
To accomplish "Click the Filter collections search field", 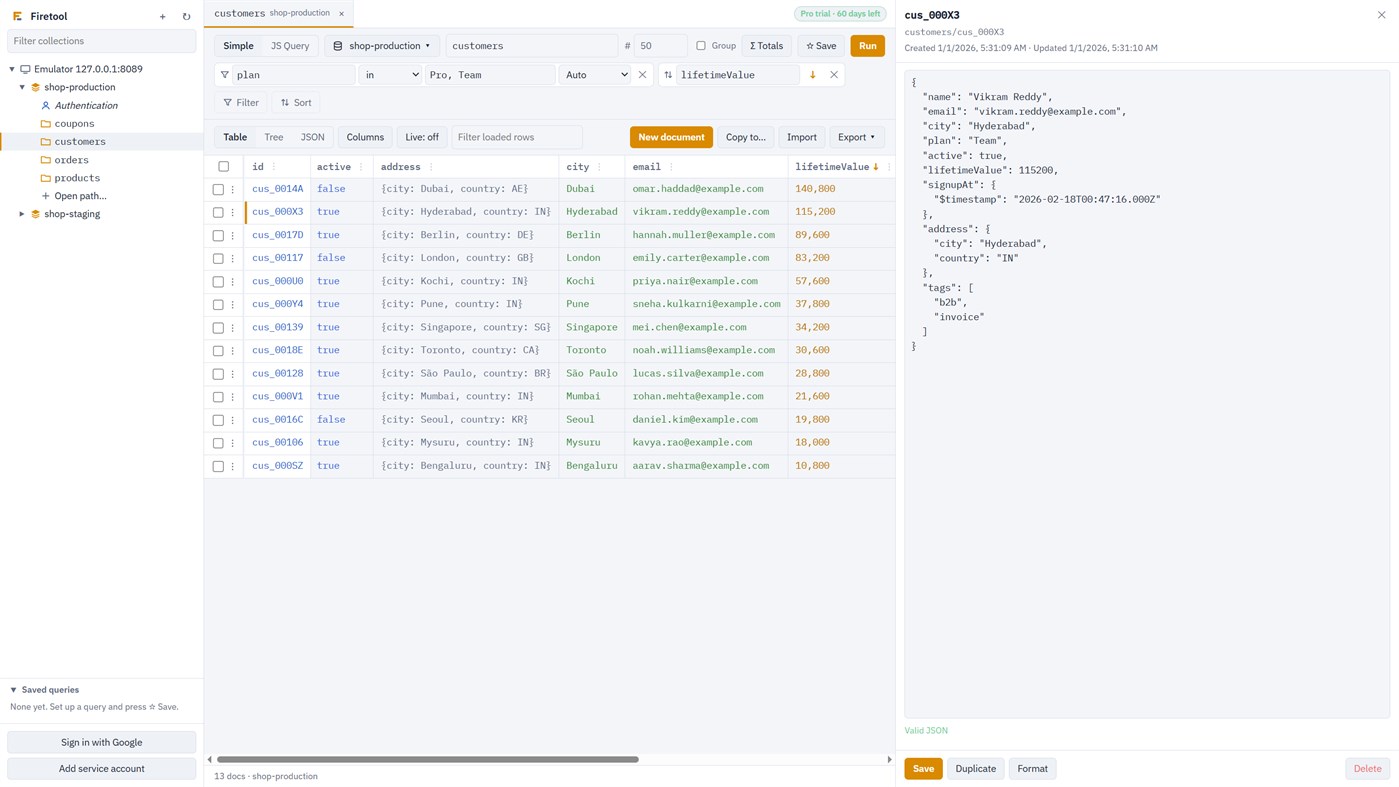I will [101, 41].
